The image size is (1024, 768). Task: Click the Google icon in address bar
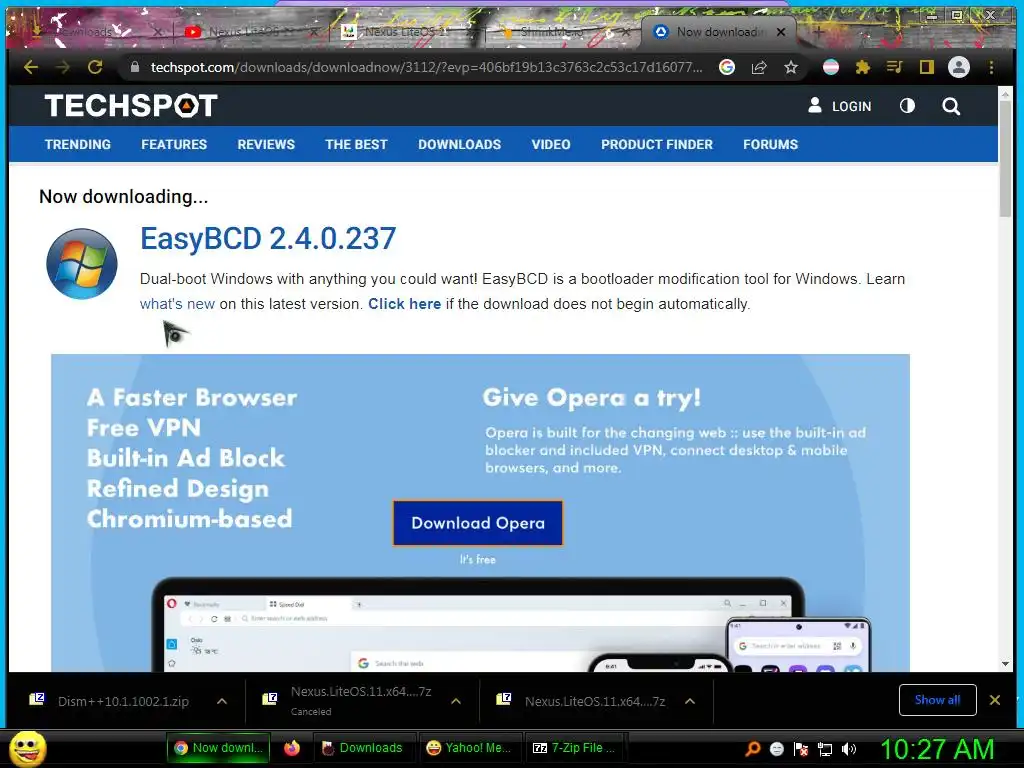(x=727, y=67)
